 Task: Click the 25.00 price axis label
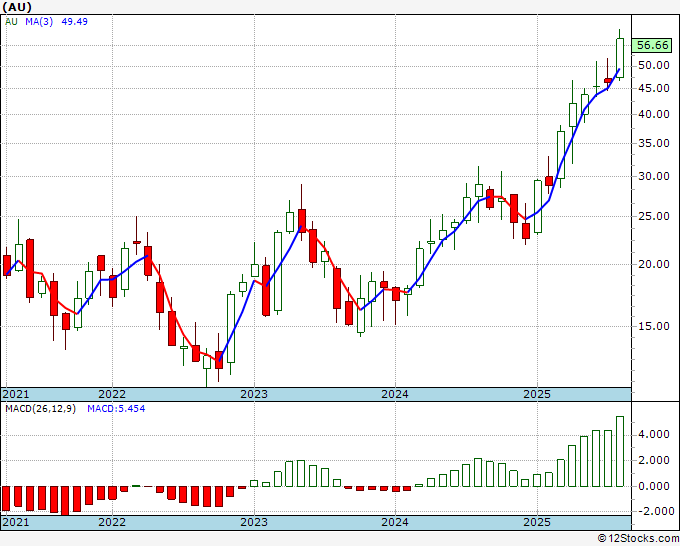[x=654, y=216]
